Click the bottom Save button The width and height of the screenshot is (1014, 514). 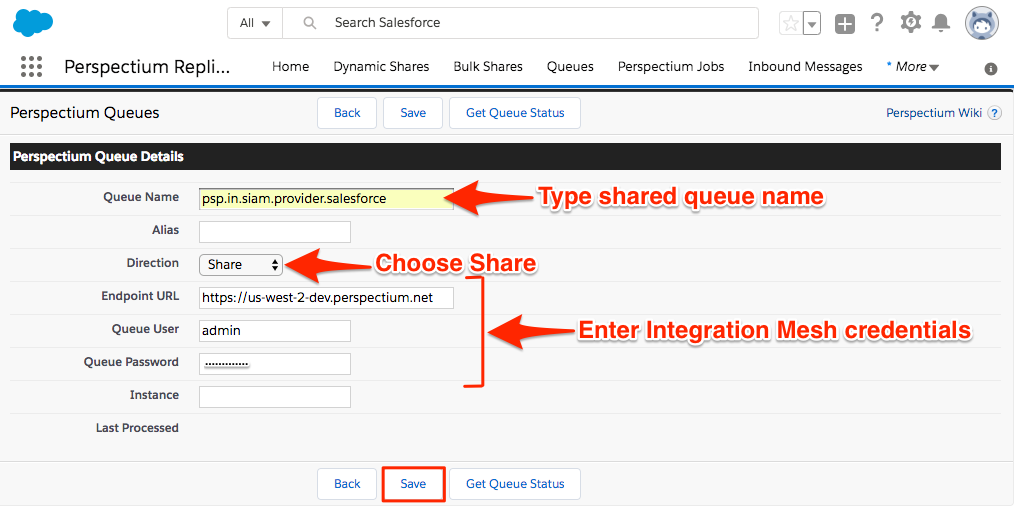click(x=413, y=484)
